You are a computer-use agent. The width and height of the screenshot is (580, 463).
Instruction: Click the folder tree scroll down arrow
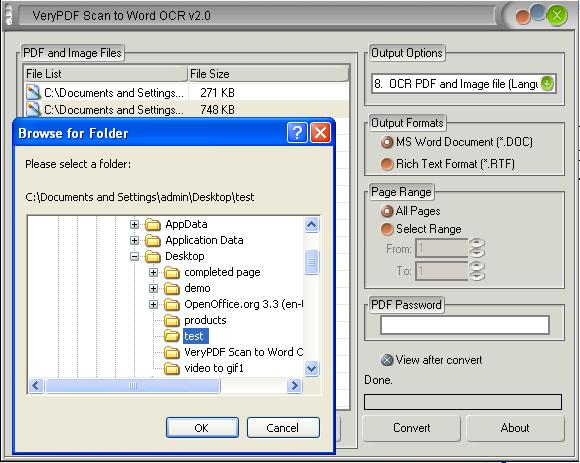[x=311, y=368]
